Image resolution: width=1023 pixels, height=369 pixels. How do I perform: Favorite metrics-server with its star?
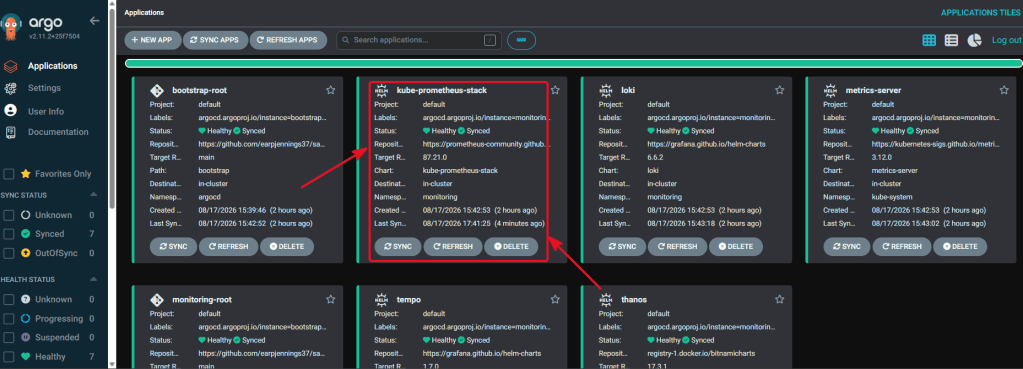tap(1004, 90)
